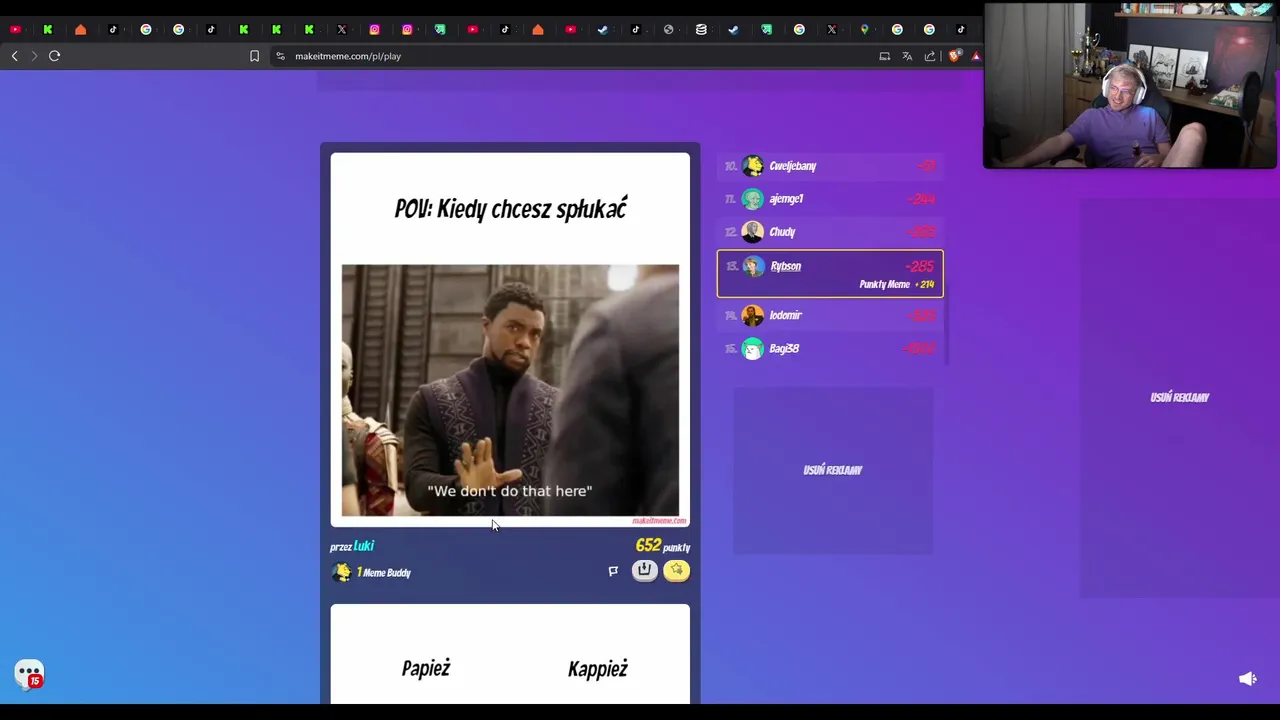Click the word Kappież in next meme
This screenshot has width=1280, height=720.
(598, 669)
